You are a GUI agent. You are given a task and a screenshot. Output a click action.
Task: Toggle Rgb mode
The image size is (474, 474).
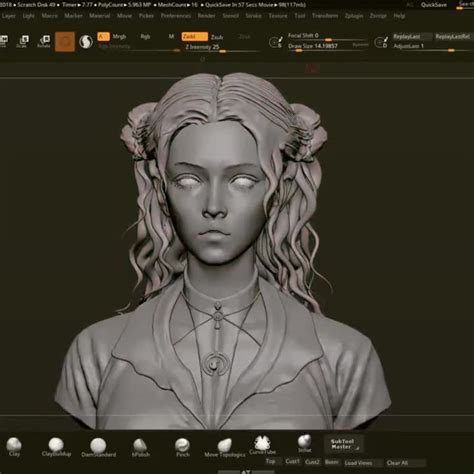coord(145,36)
